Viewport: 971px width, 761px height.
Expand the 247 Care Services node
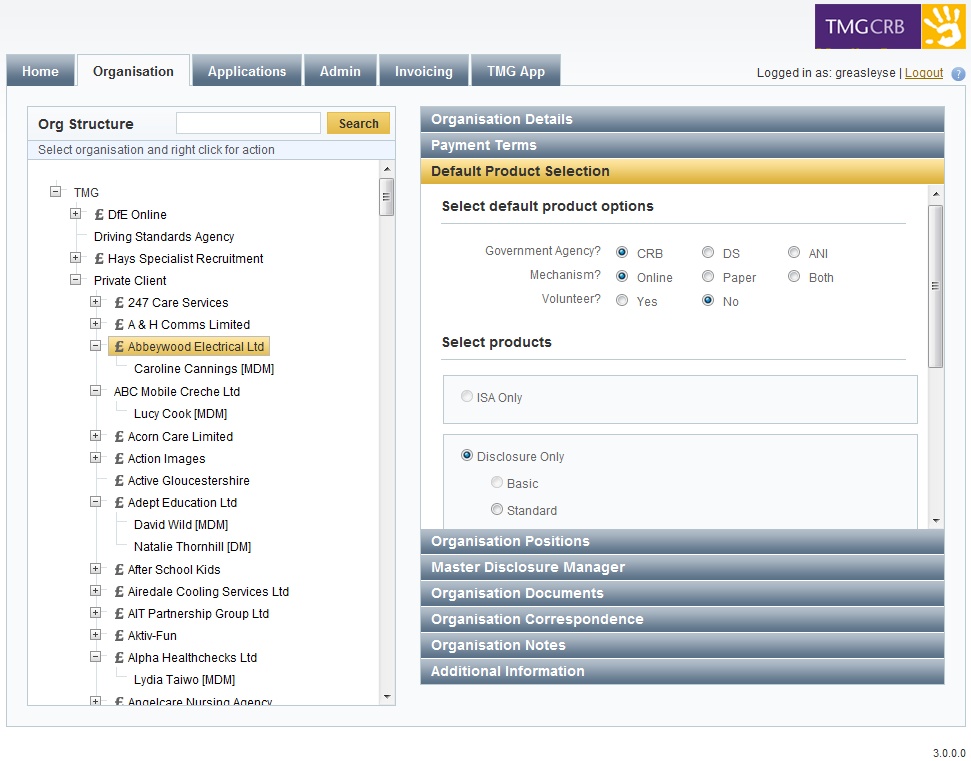coord(95,302)
